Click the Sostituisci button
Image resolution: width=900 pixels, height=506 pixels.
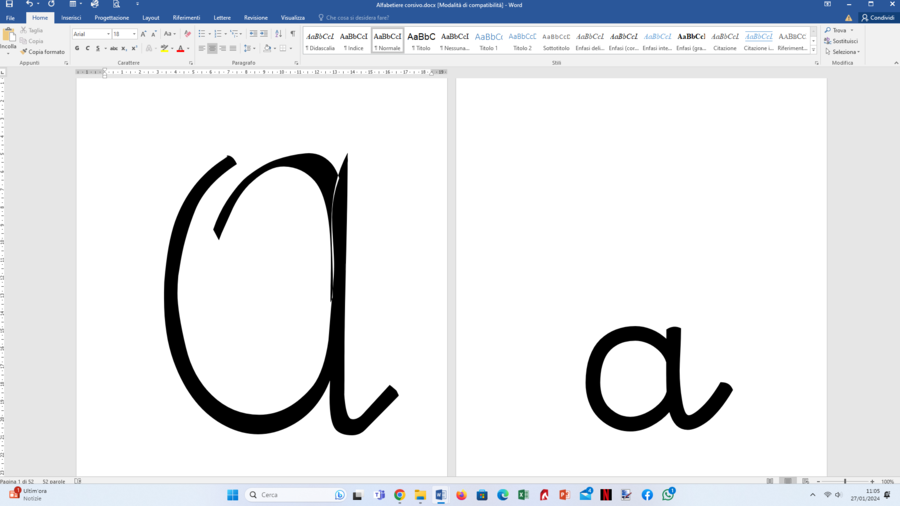tap(841, 41)
